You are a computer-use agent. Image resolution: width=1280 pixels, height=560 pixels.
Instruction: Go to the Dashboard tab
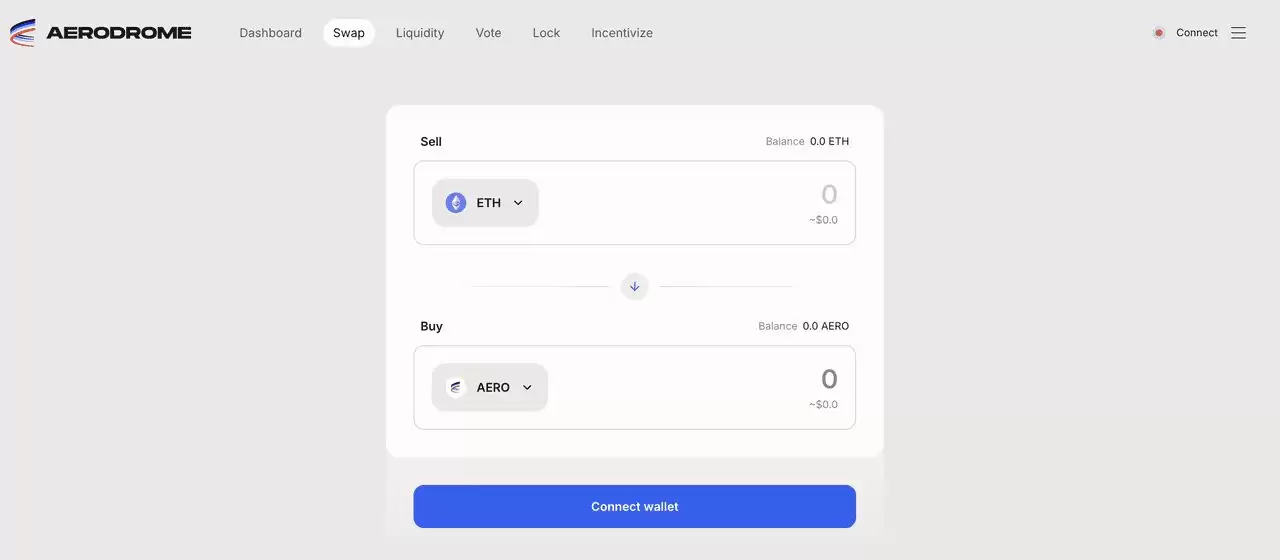(x=270, y=33)
